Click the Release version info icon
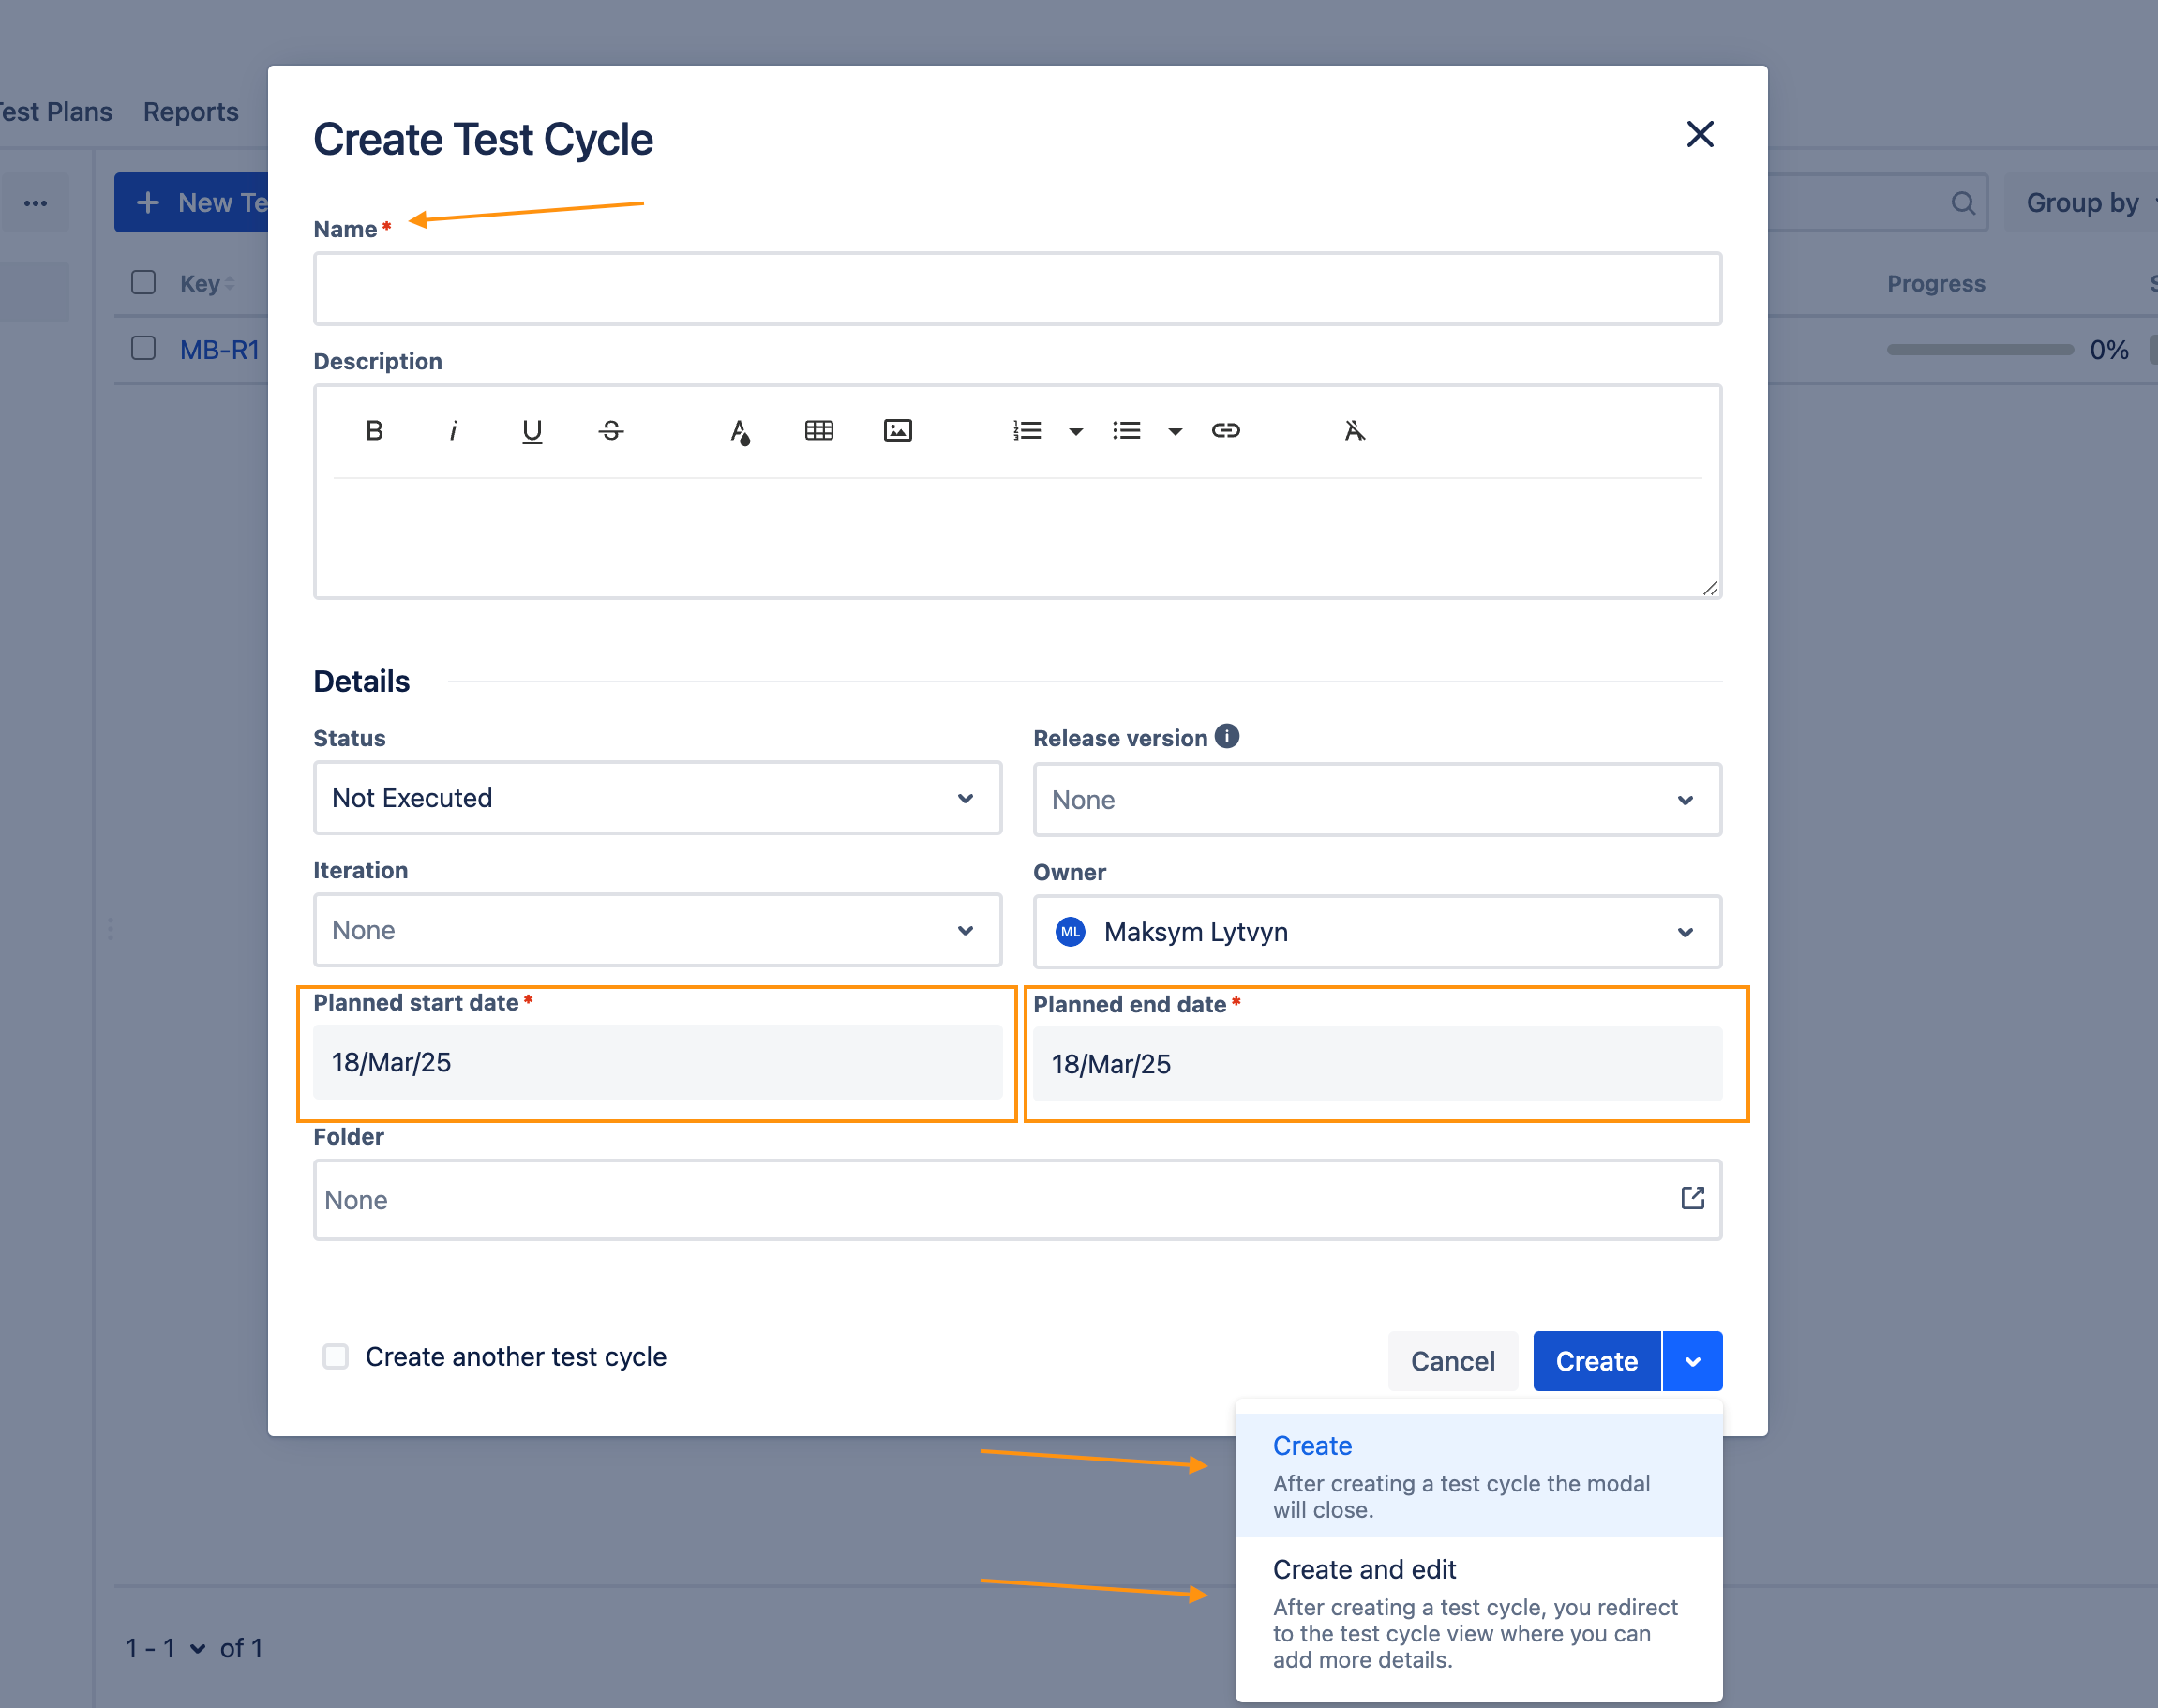 tap(1227, 736)
